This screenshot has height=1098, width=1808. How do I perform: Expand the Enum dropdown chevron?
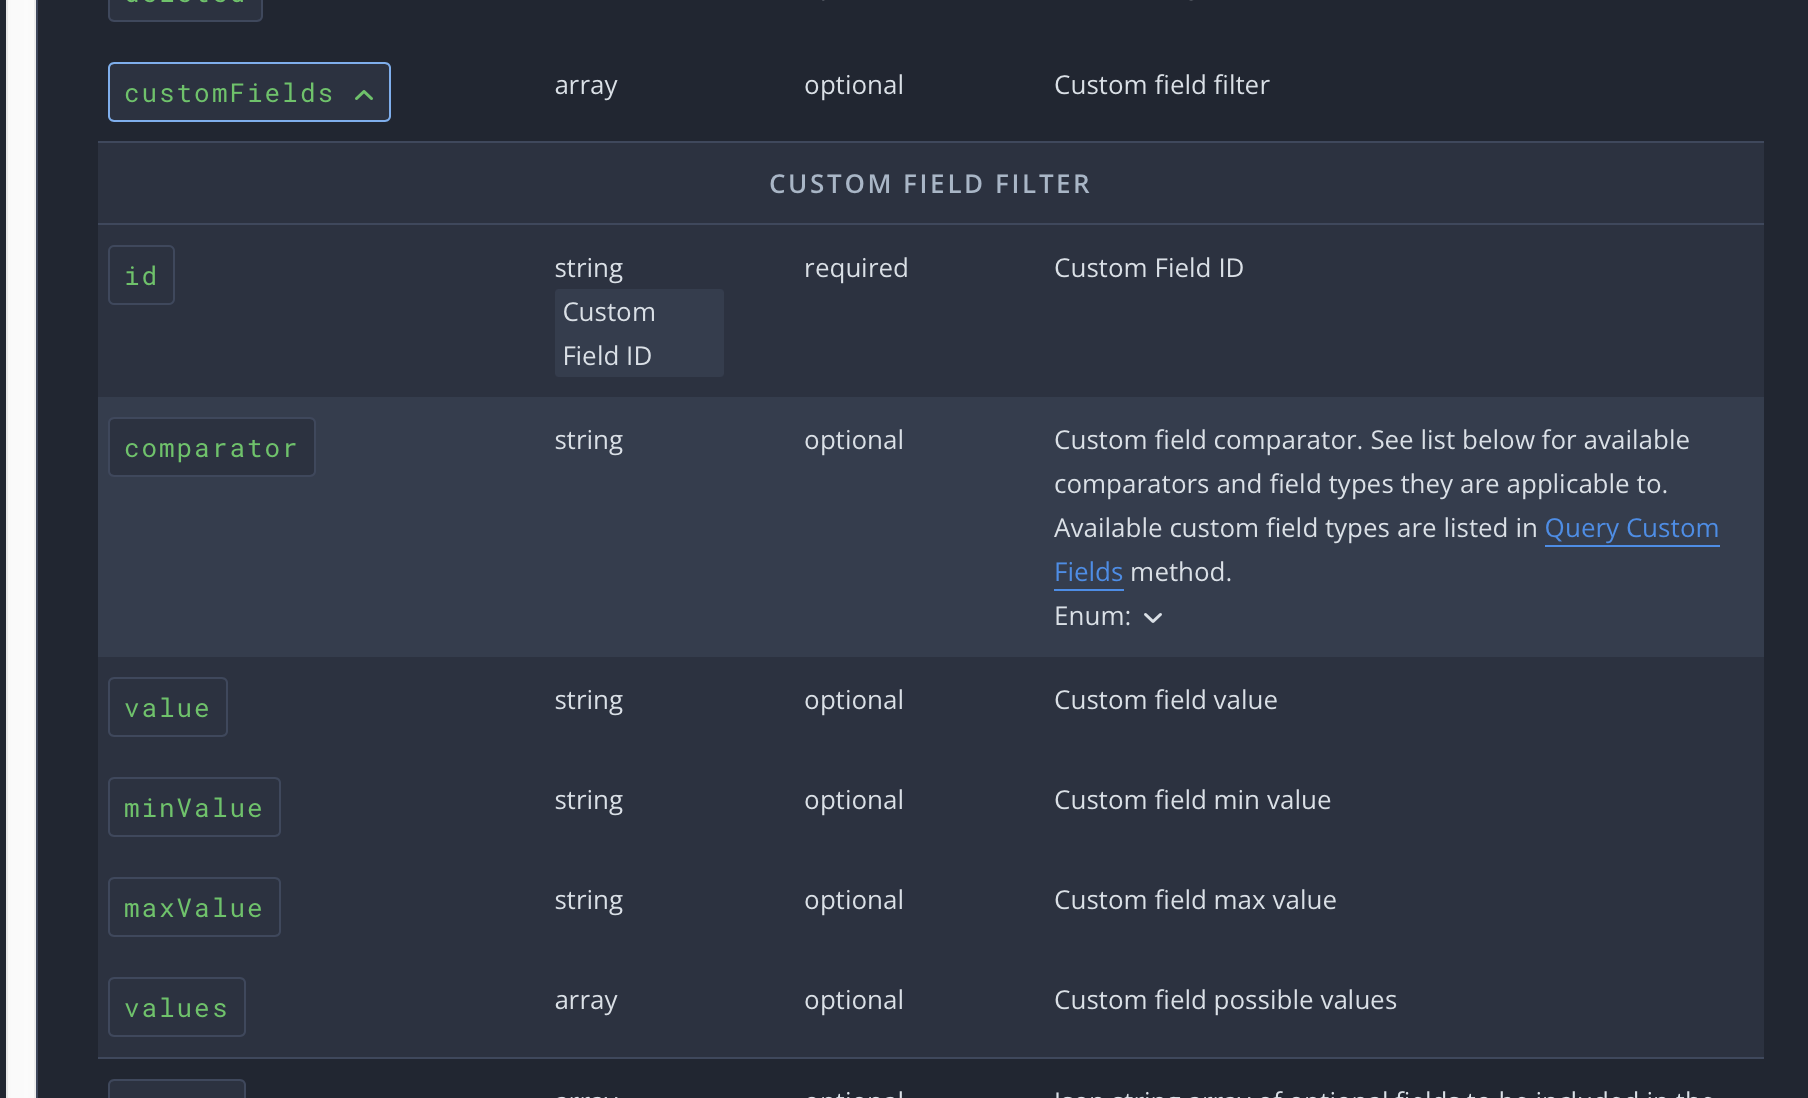click(x=1153, y=618)
